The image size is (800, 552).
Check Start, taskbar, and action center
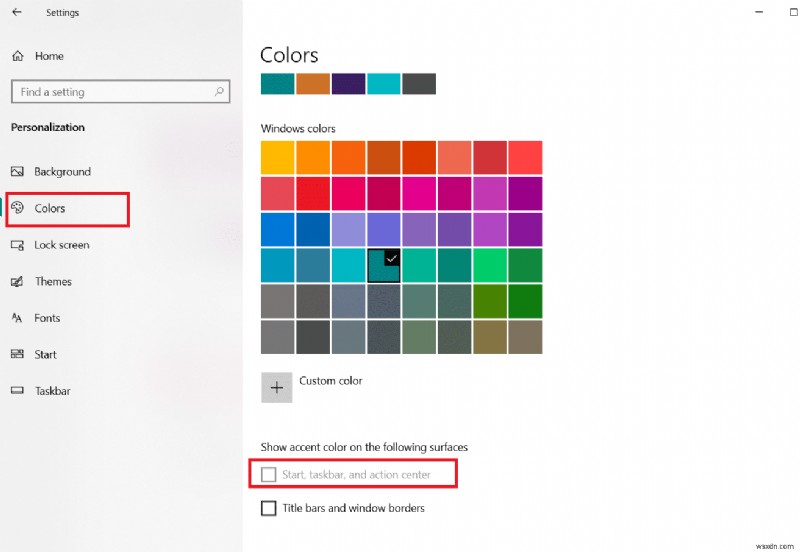tap(268, 474)
